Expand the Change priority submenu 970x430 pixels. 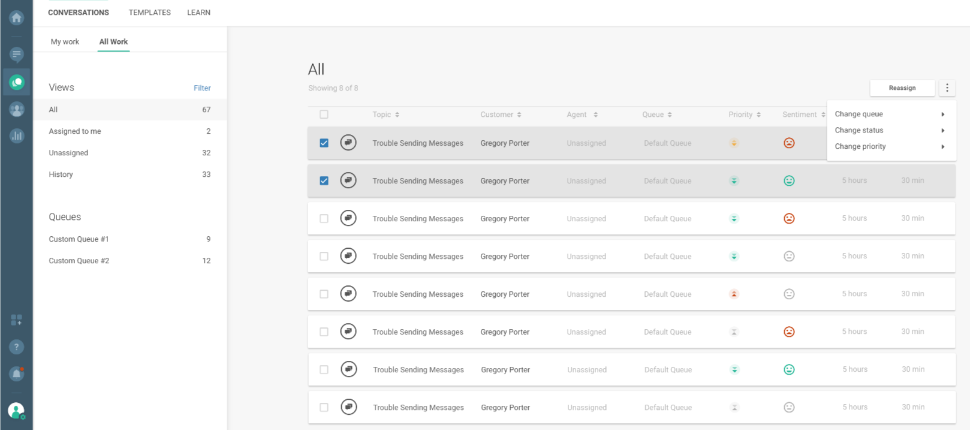890,146
